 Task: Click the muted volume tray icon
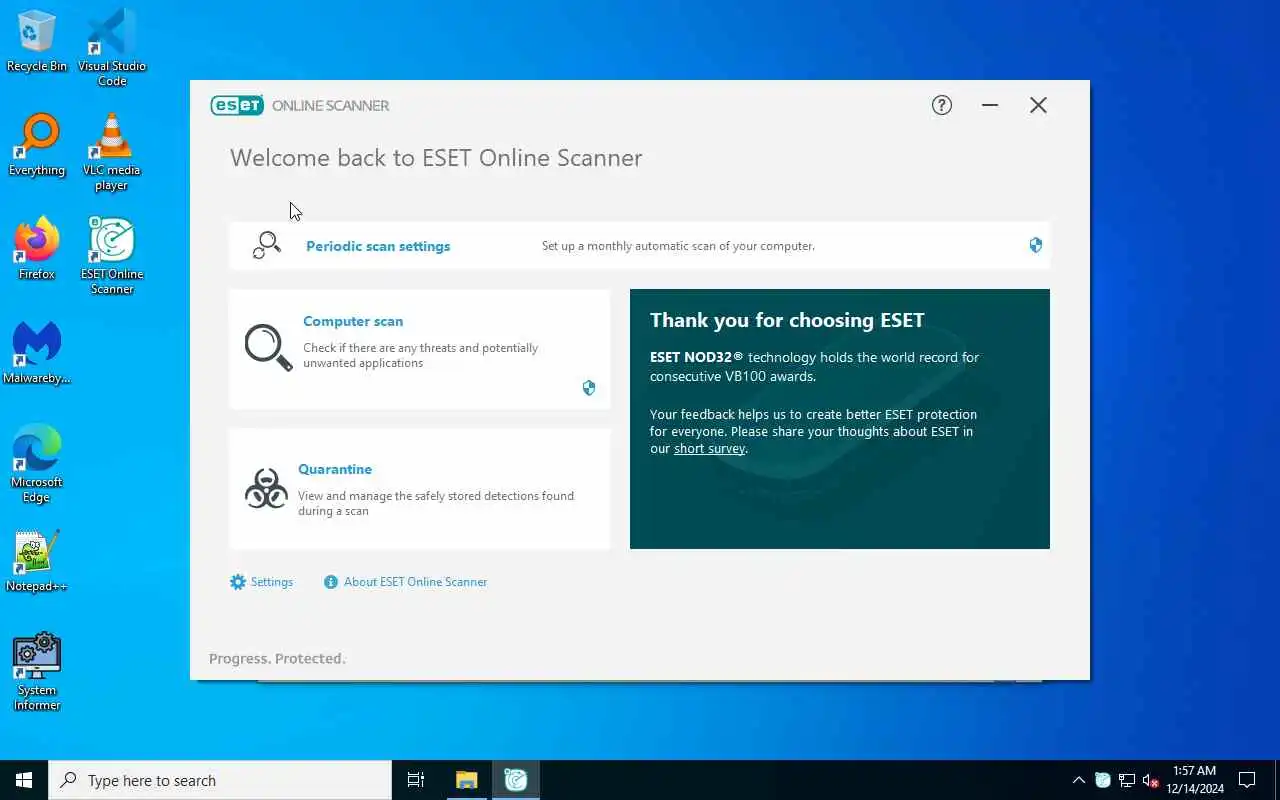pyautogui.click(x=1151, y=780)
